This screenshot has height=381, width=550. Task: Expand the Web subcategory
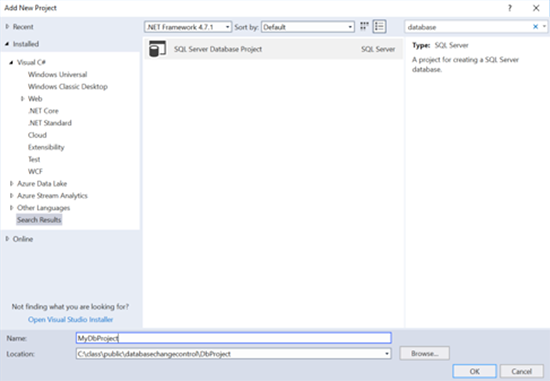pos(22,99)
